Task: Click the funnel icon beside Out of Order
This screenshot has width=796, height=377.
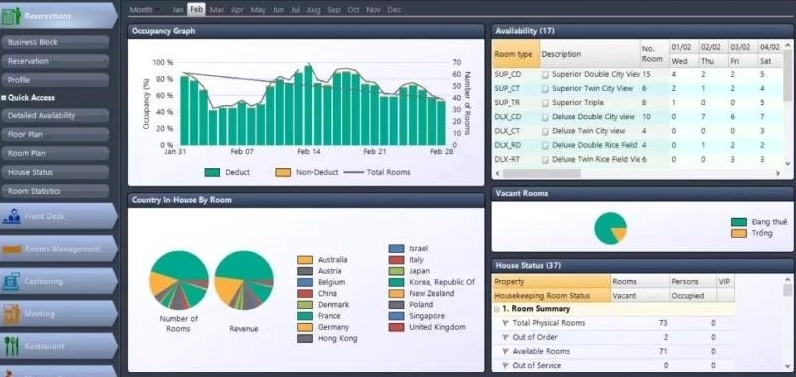Action: coord(506,337)
